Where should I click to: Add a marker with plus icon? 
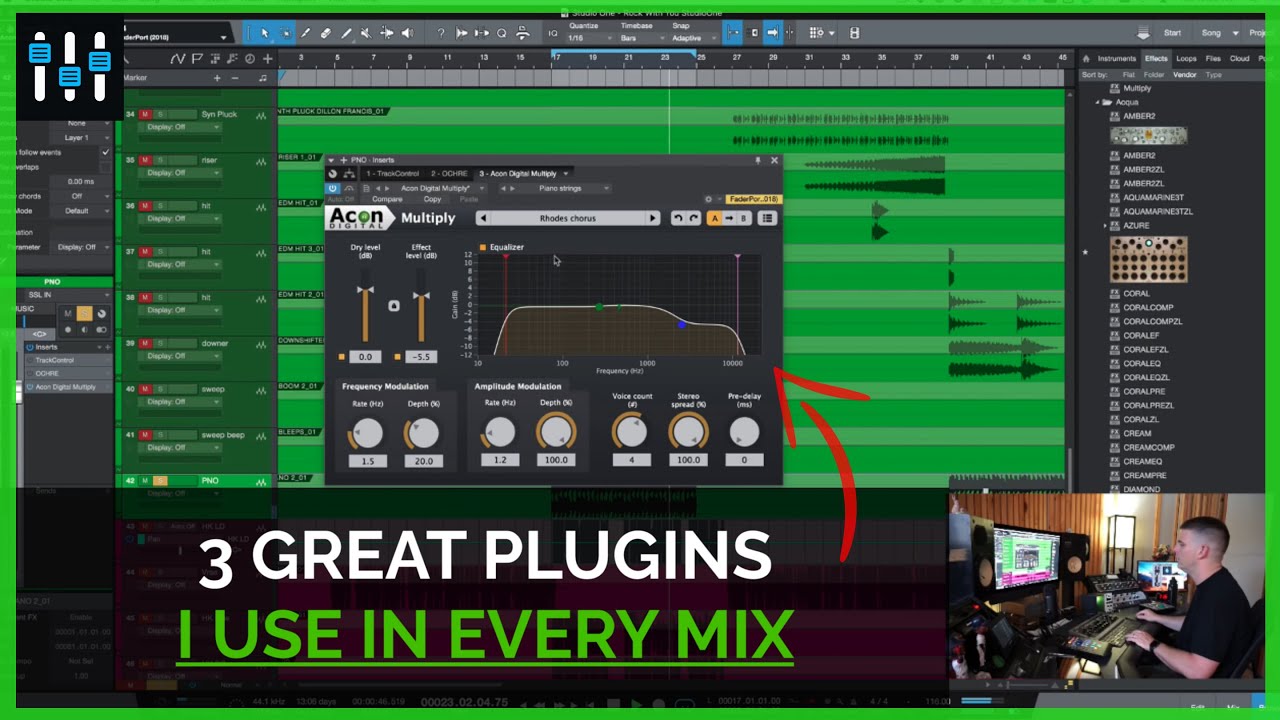click(x=217, y=78)
